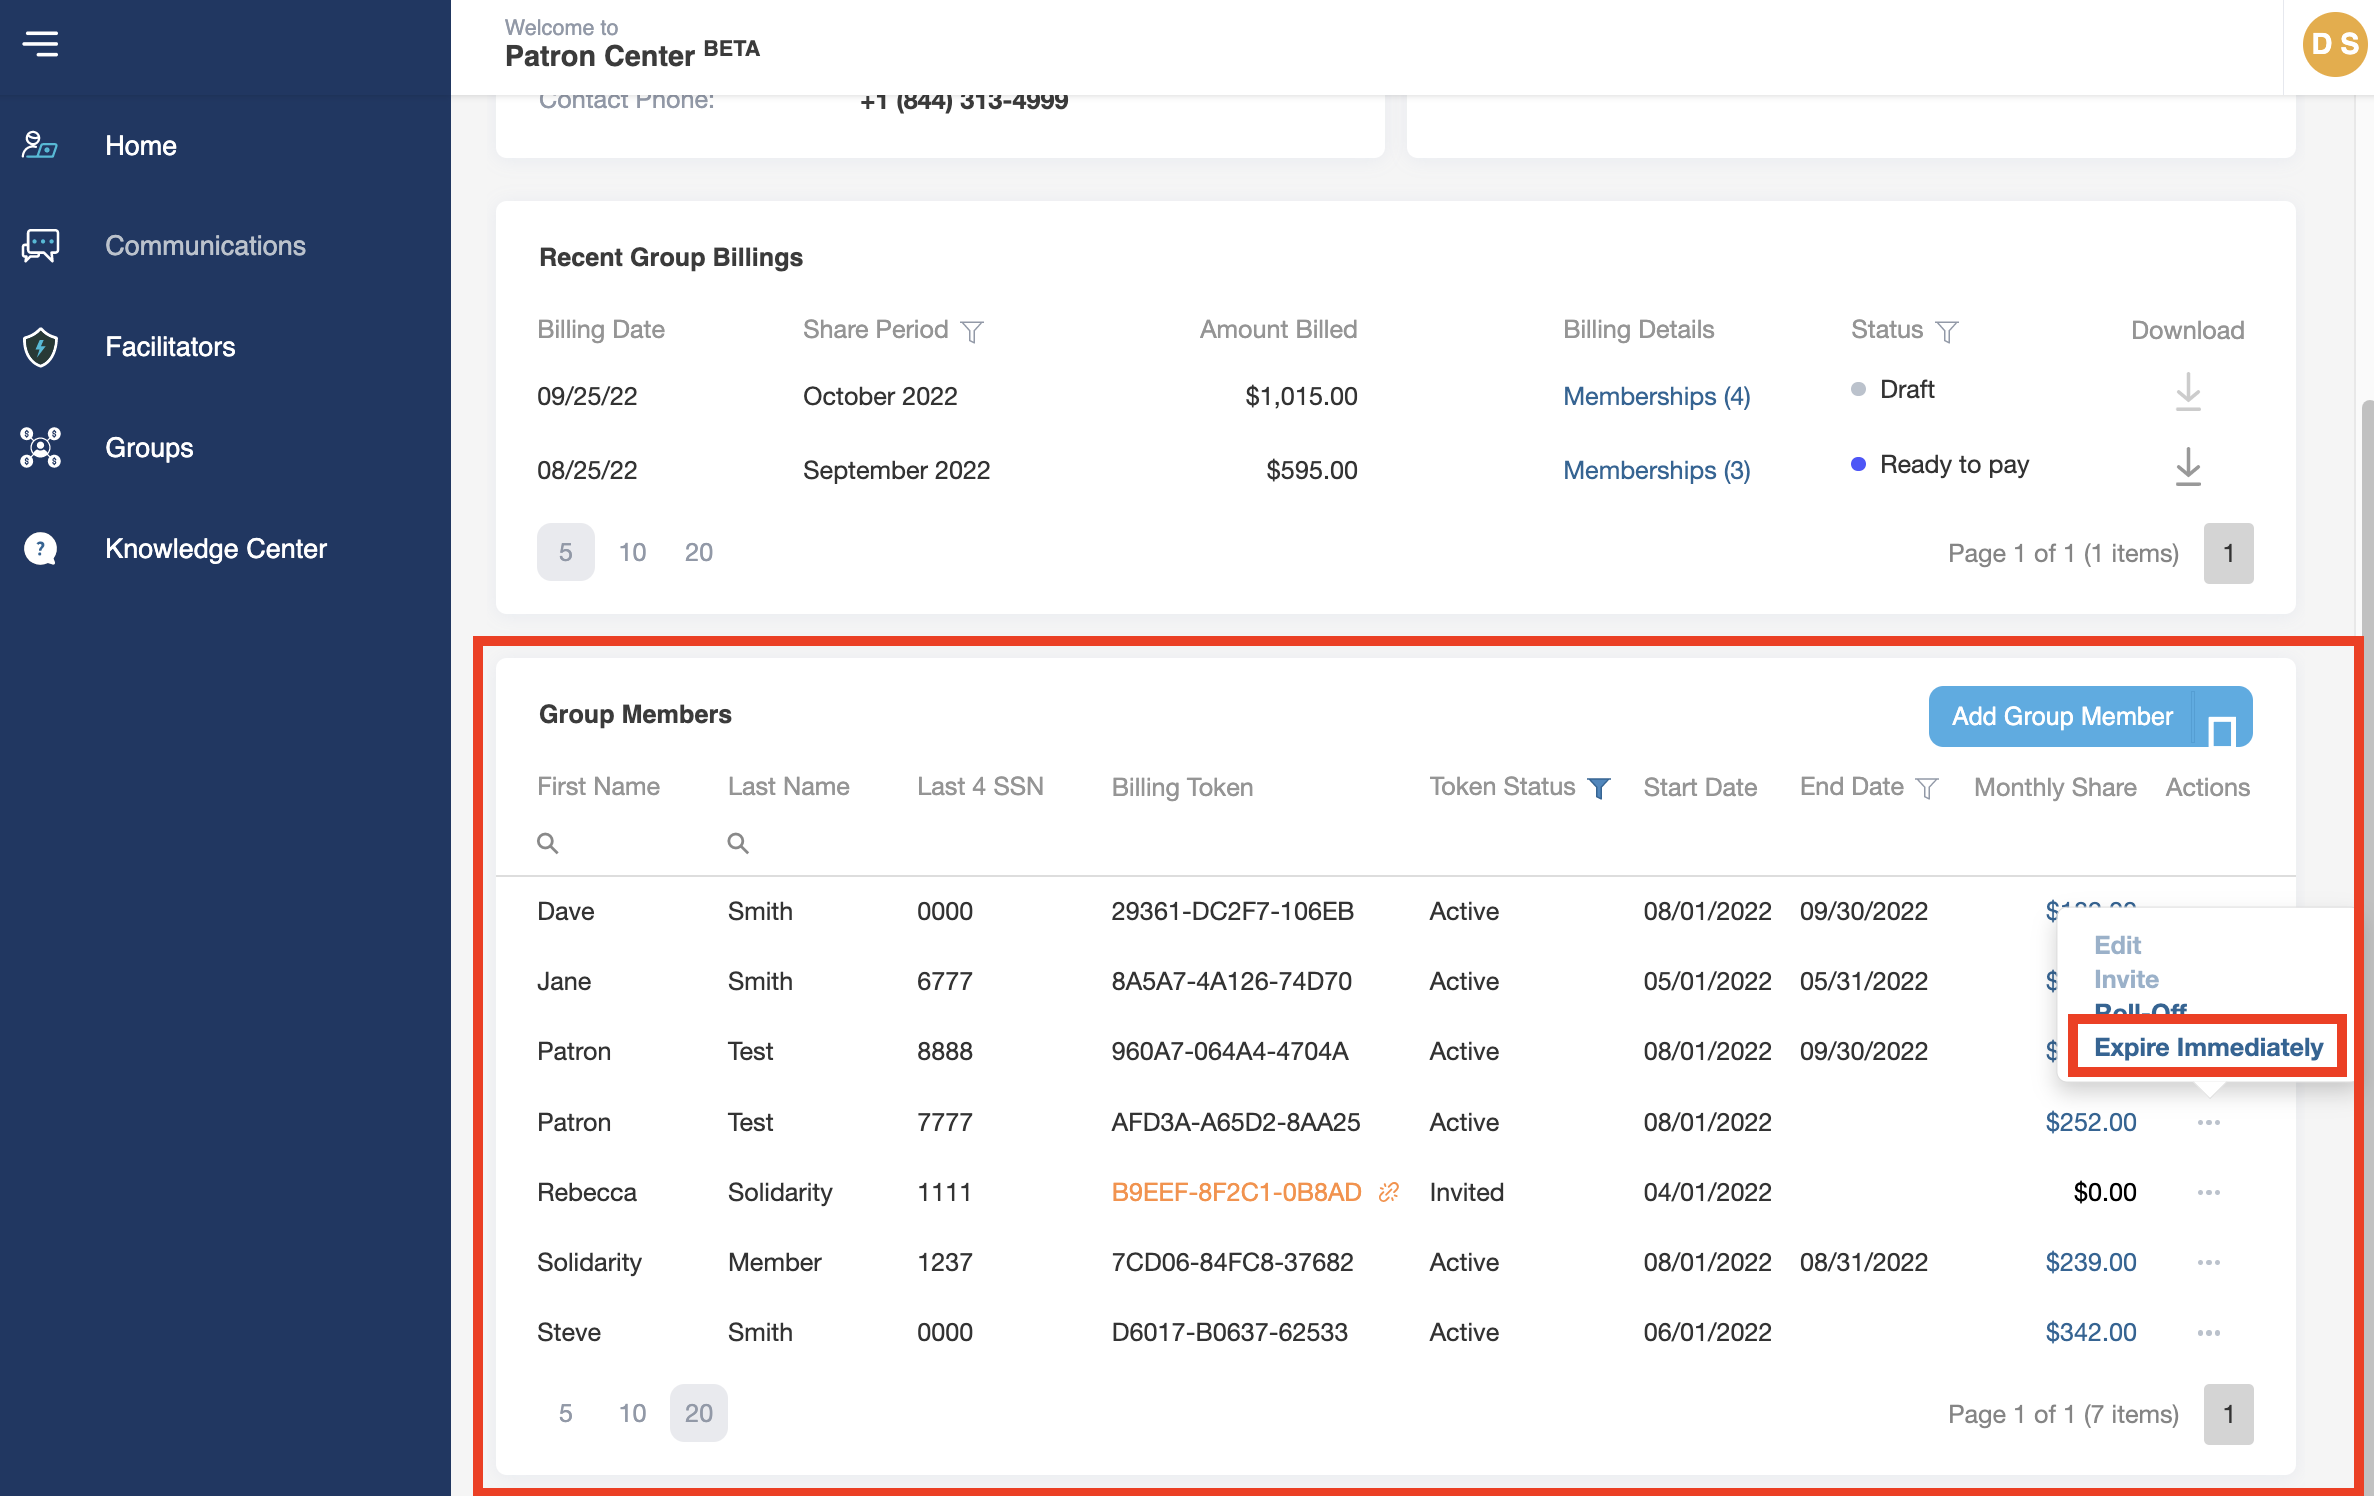2374x1496 pixels.
Task: Click the Groups network icon
Action: (x=40, y=448)
